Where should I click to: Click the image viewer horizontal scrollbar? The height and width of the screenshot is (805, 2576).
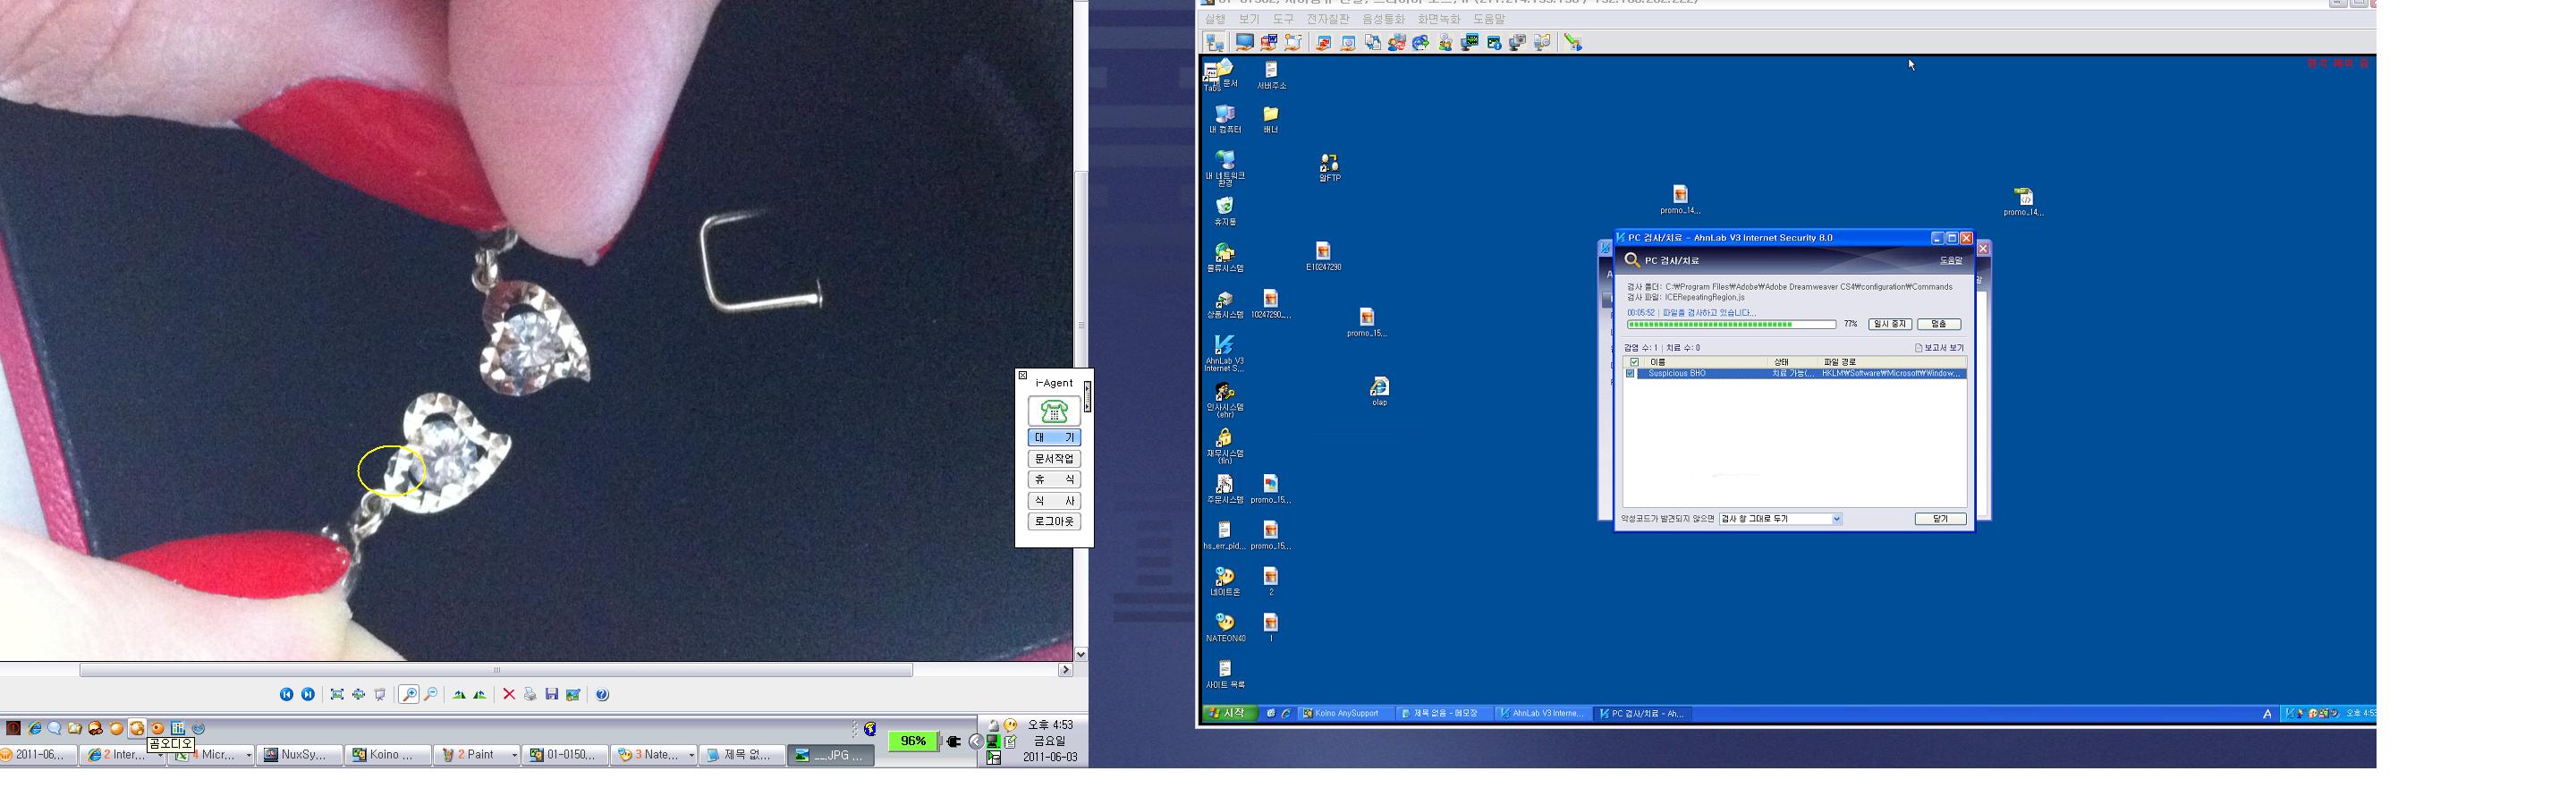(x=496, y=670)
